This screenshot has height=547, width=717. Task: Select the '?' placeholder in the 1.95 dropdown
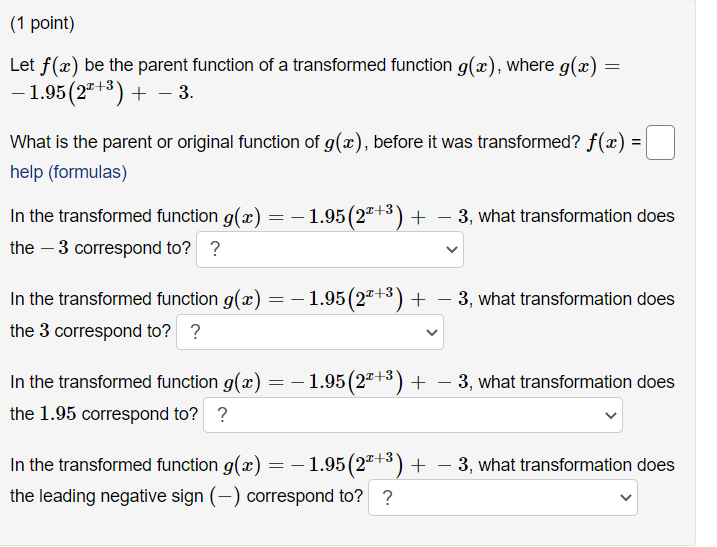click(222, 414)
